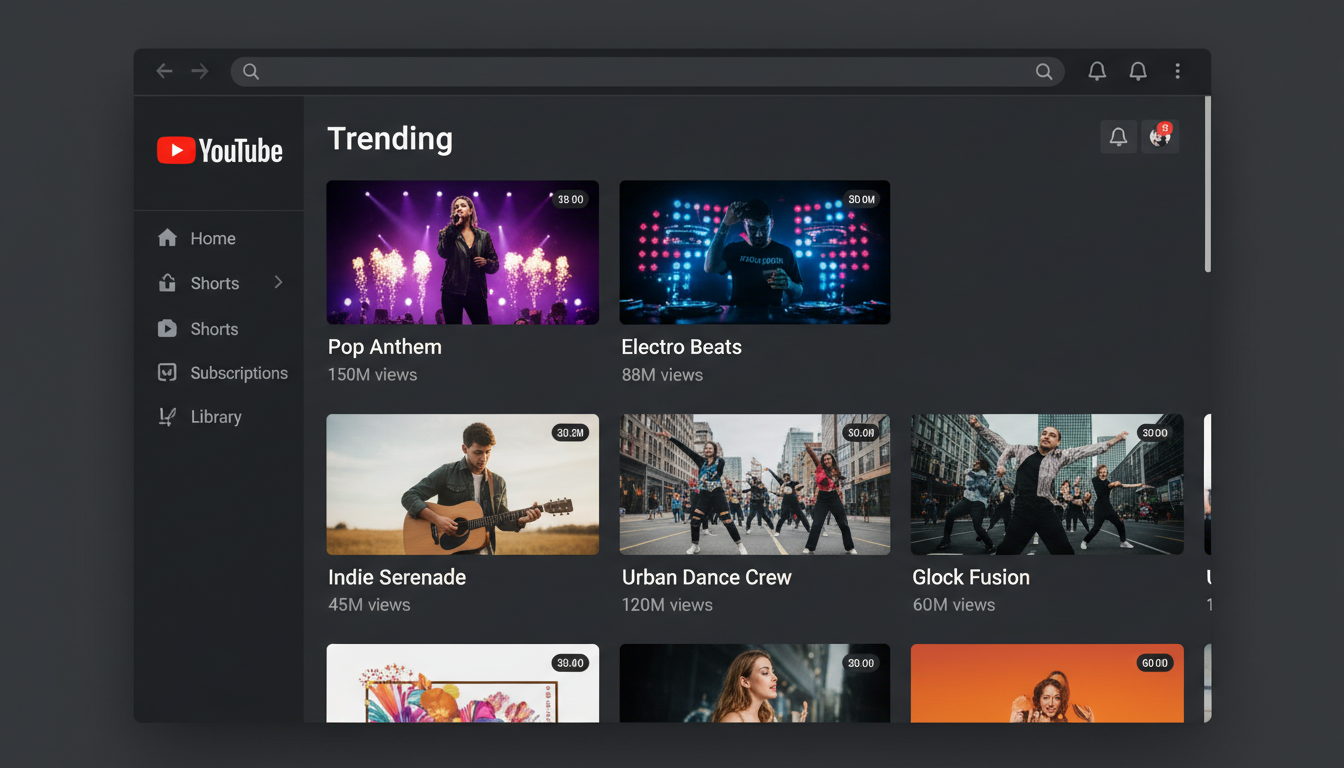
Task: Open the Home section from the sidebar
Action: point(212,238)
